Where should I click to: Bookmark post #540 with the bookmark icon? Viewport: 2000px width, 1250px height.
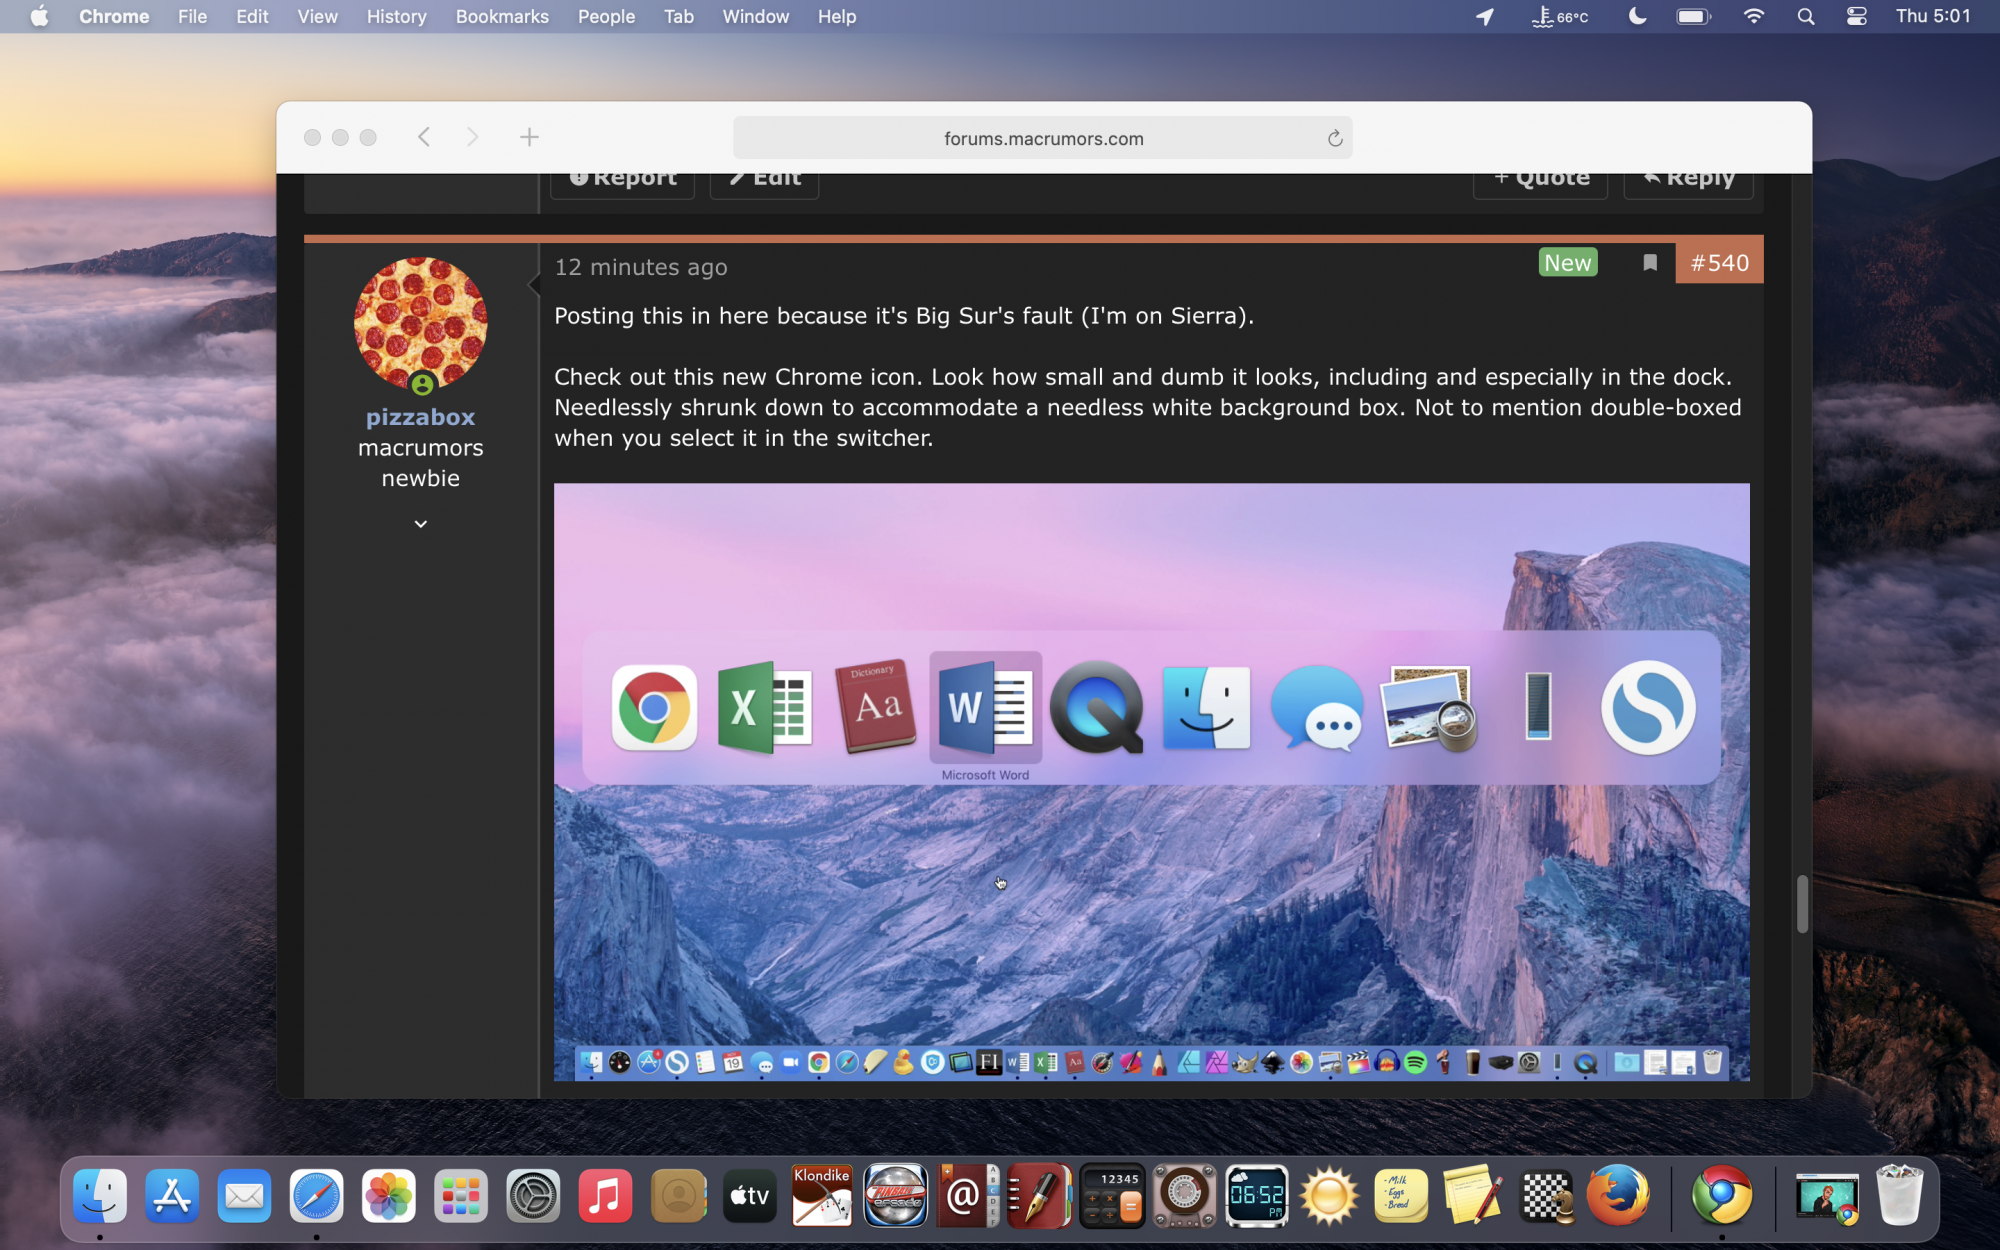(1650, 263)
